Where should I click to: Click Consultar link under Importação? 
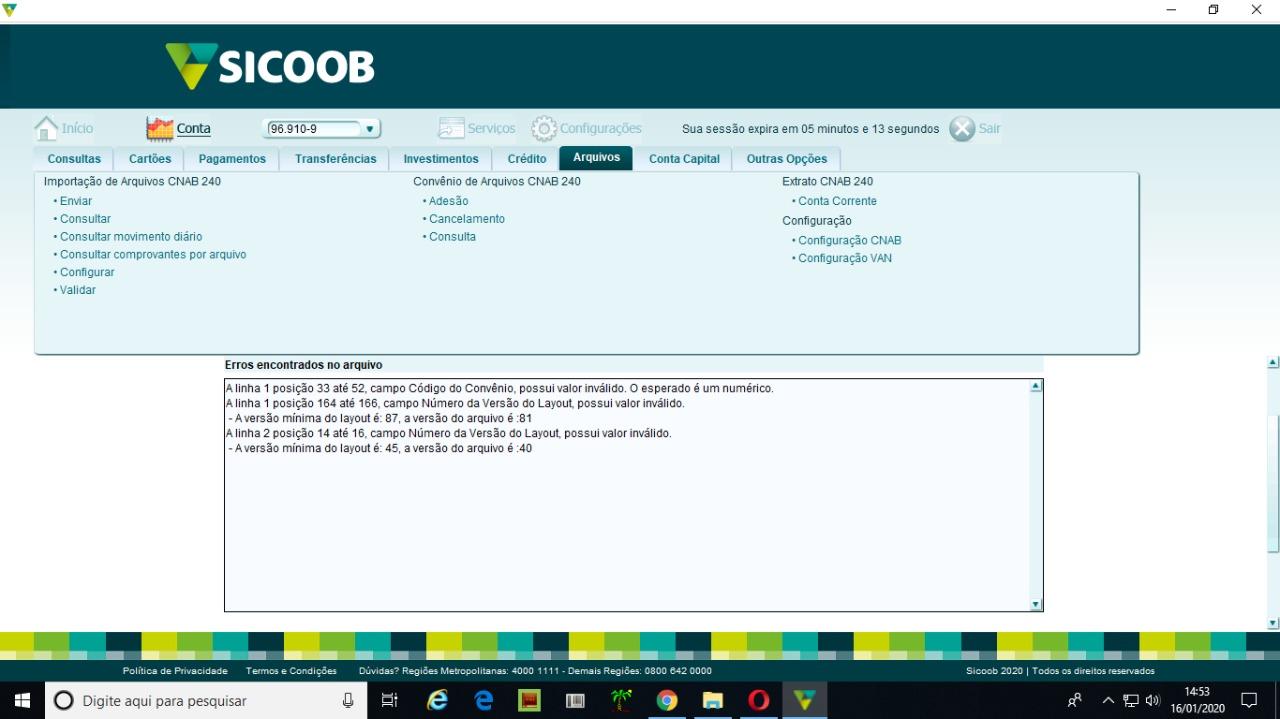[85, 219]
